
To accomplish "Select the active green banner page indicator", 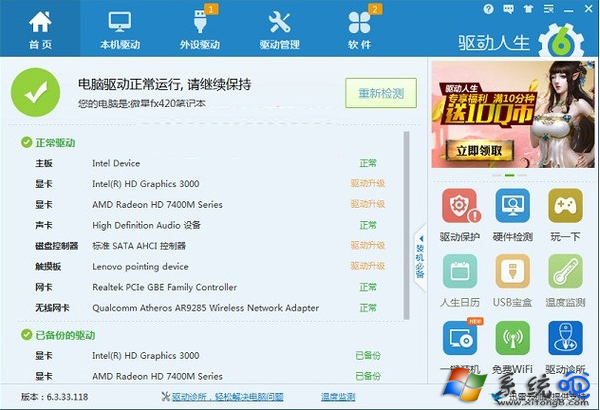I will tap(509, 175).
